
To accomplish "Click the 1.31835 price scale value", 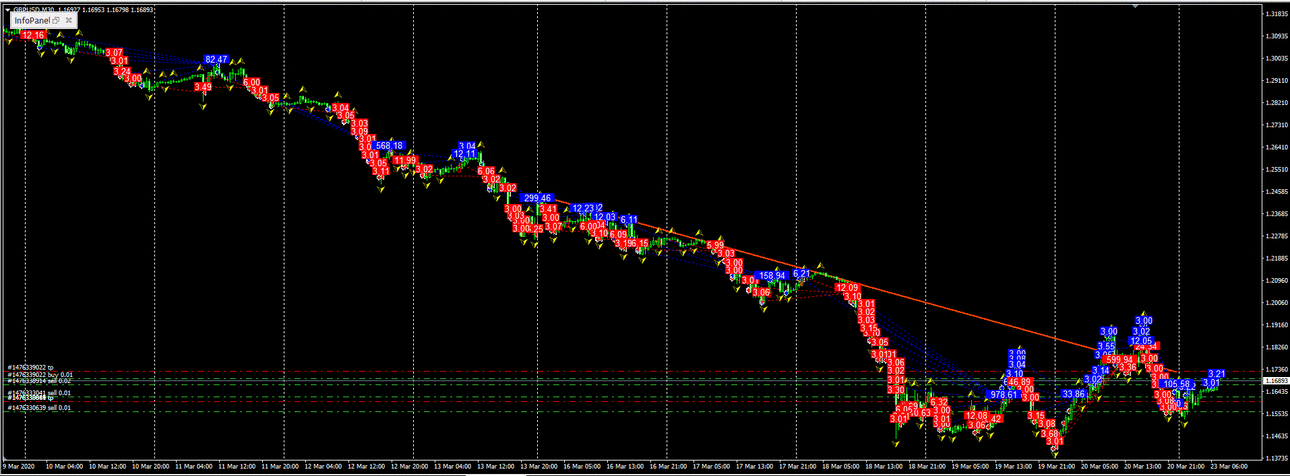I will [1275, 15].
